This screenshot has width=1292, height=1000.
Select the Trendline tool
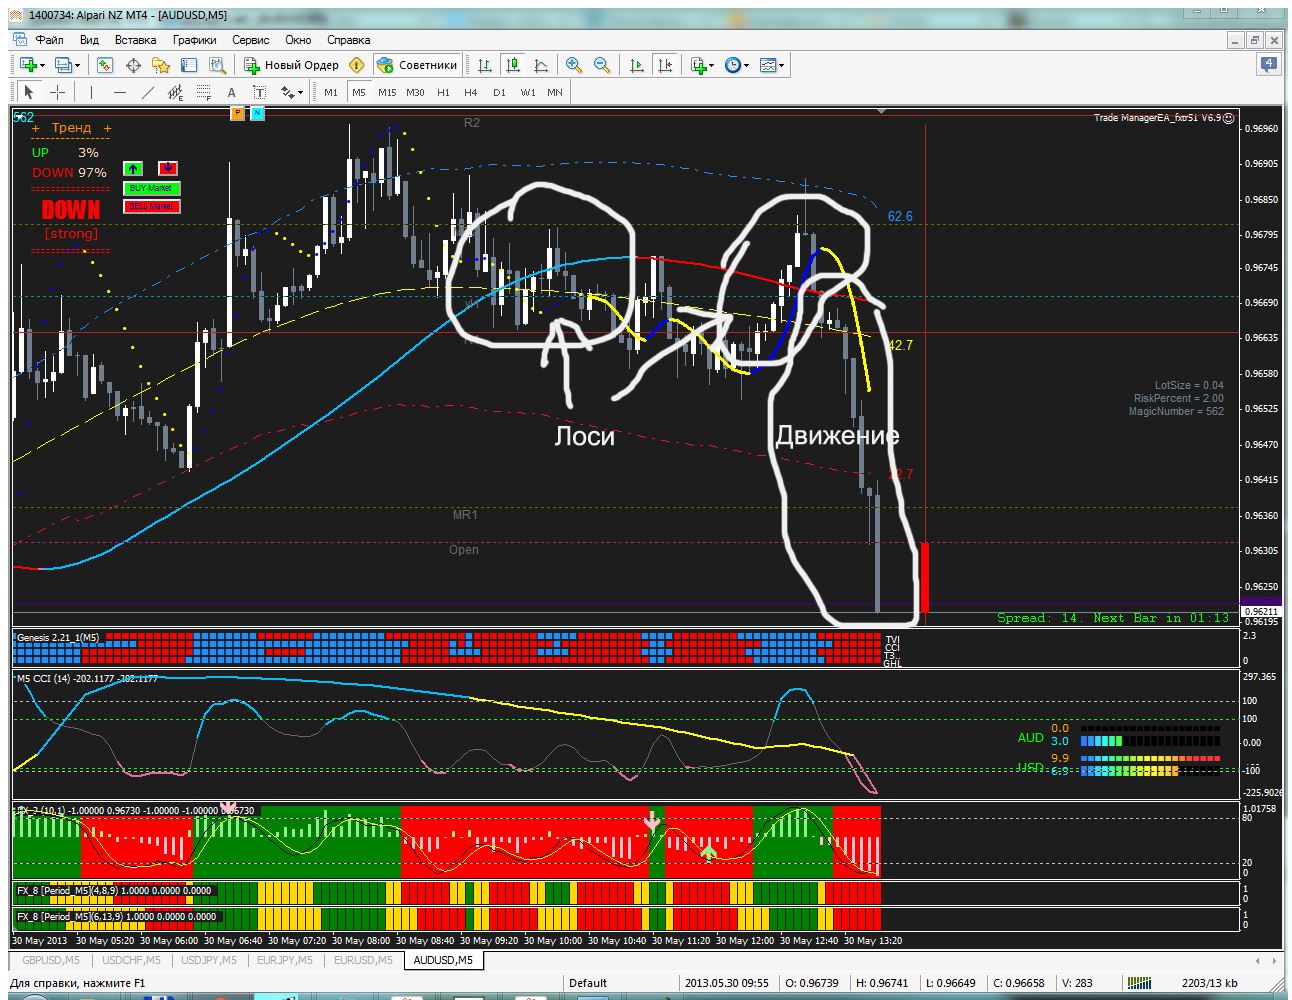tap(148, 92)
